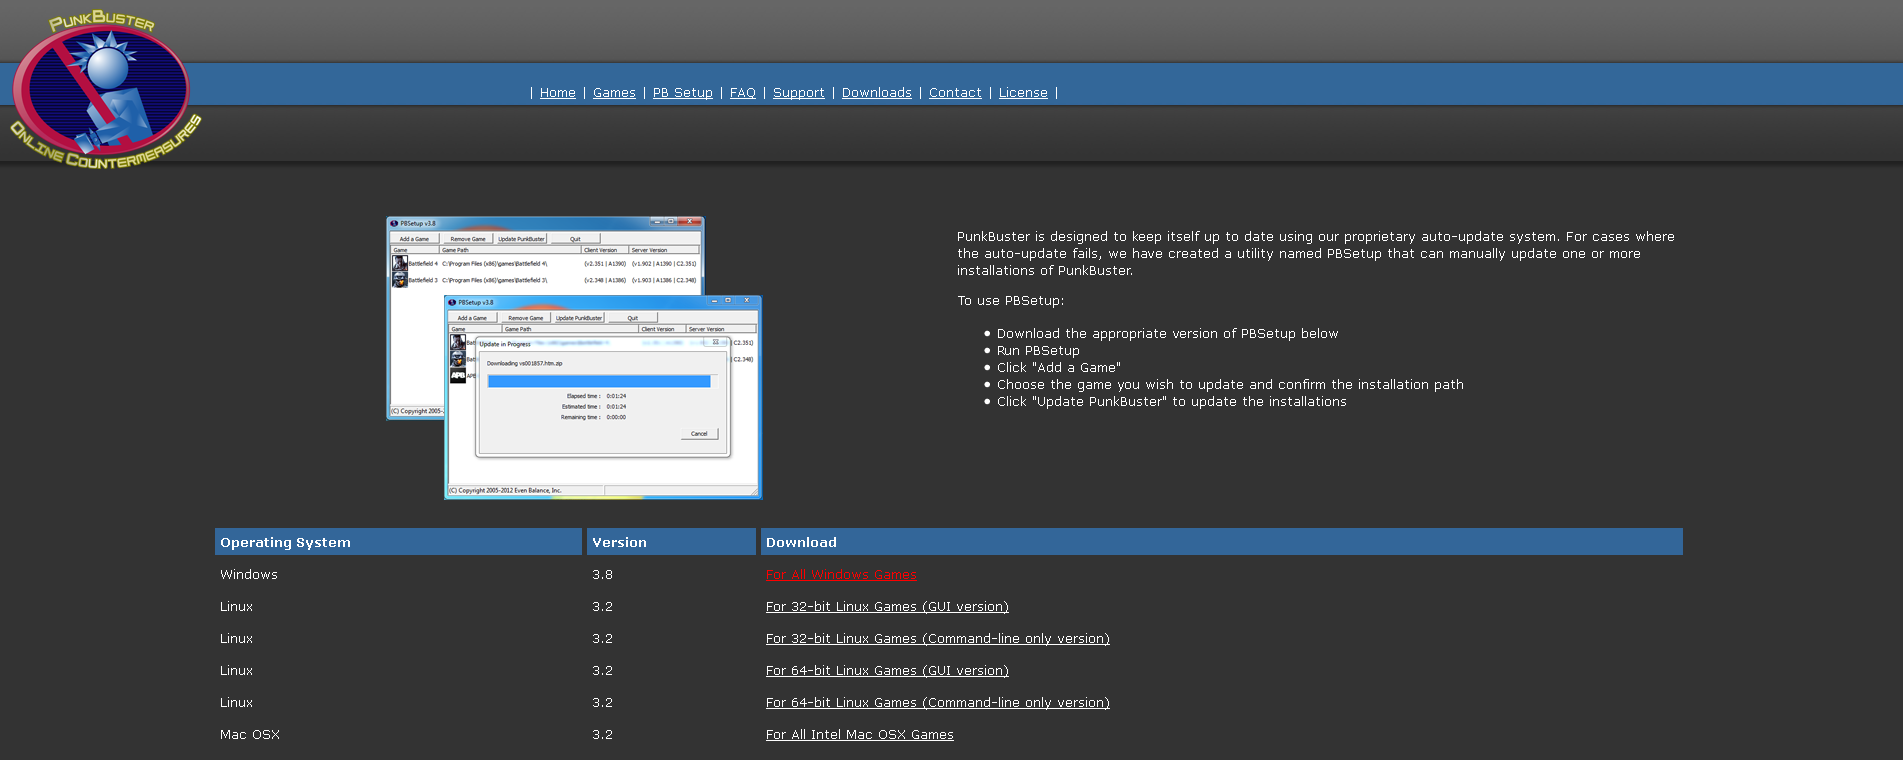Click the 'Download the appropriate version' bullet

(x=1167, y=334)
